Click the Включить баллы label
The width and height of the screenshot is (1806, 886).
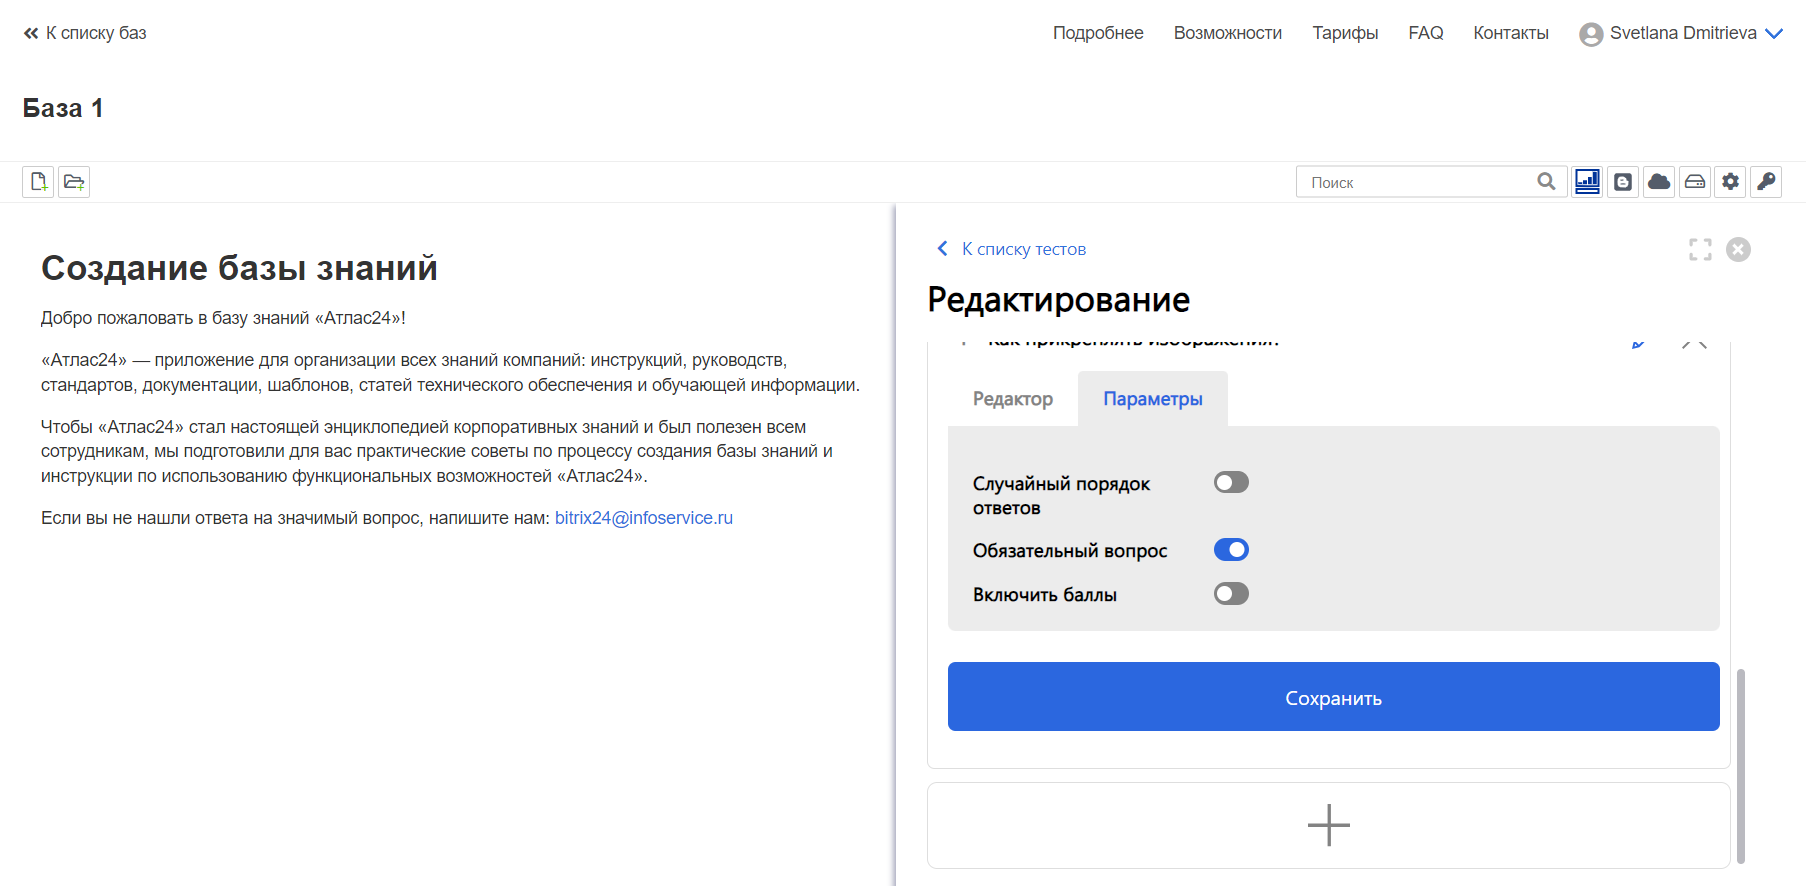tap(1045, 595)
